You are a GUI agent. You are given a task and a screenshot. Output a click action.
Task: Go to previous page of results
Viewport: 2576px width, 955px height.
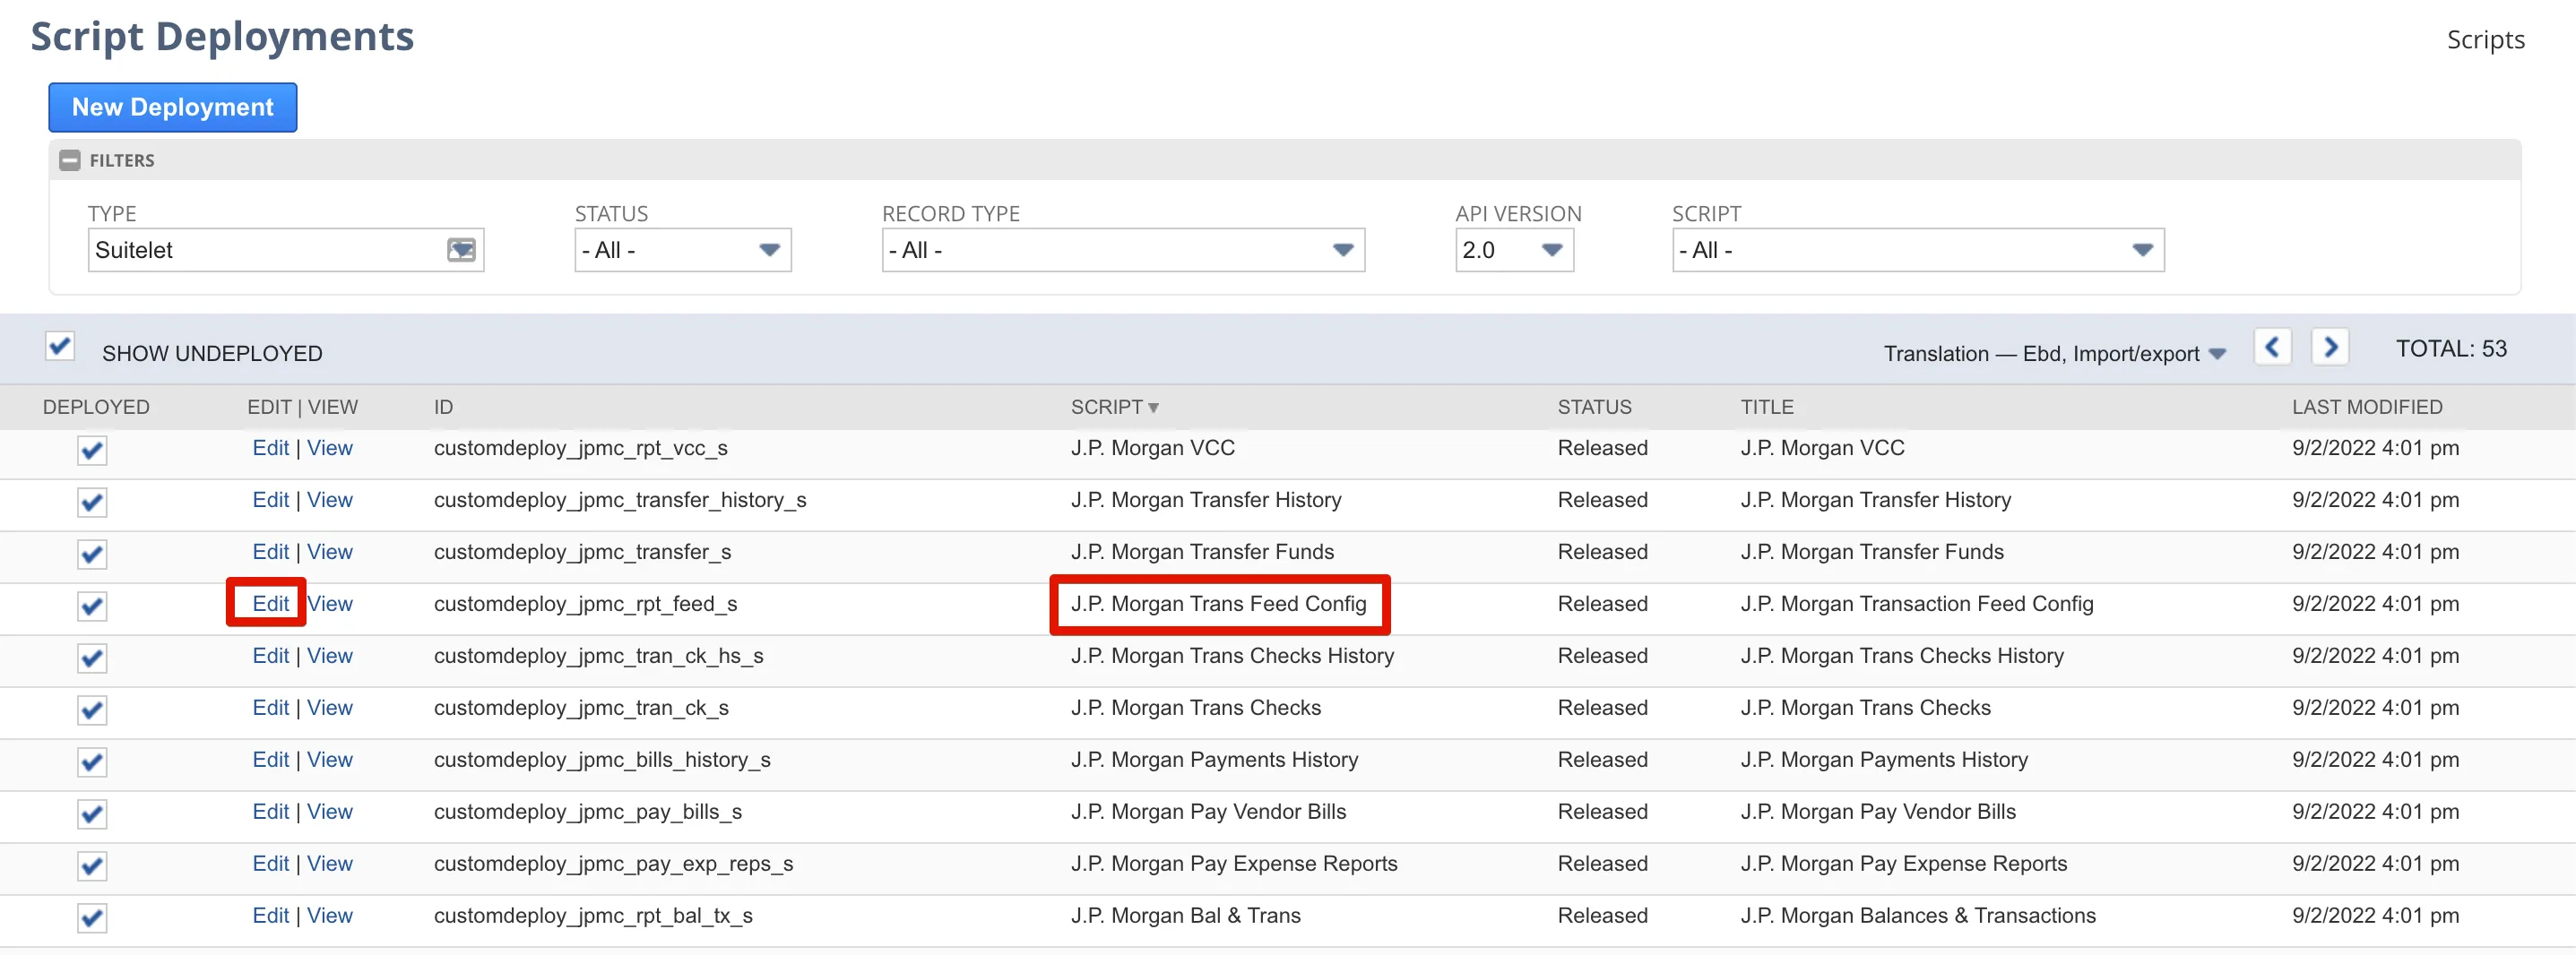tap(2272, 348)
